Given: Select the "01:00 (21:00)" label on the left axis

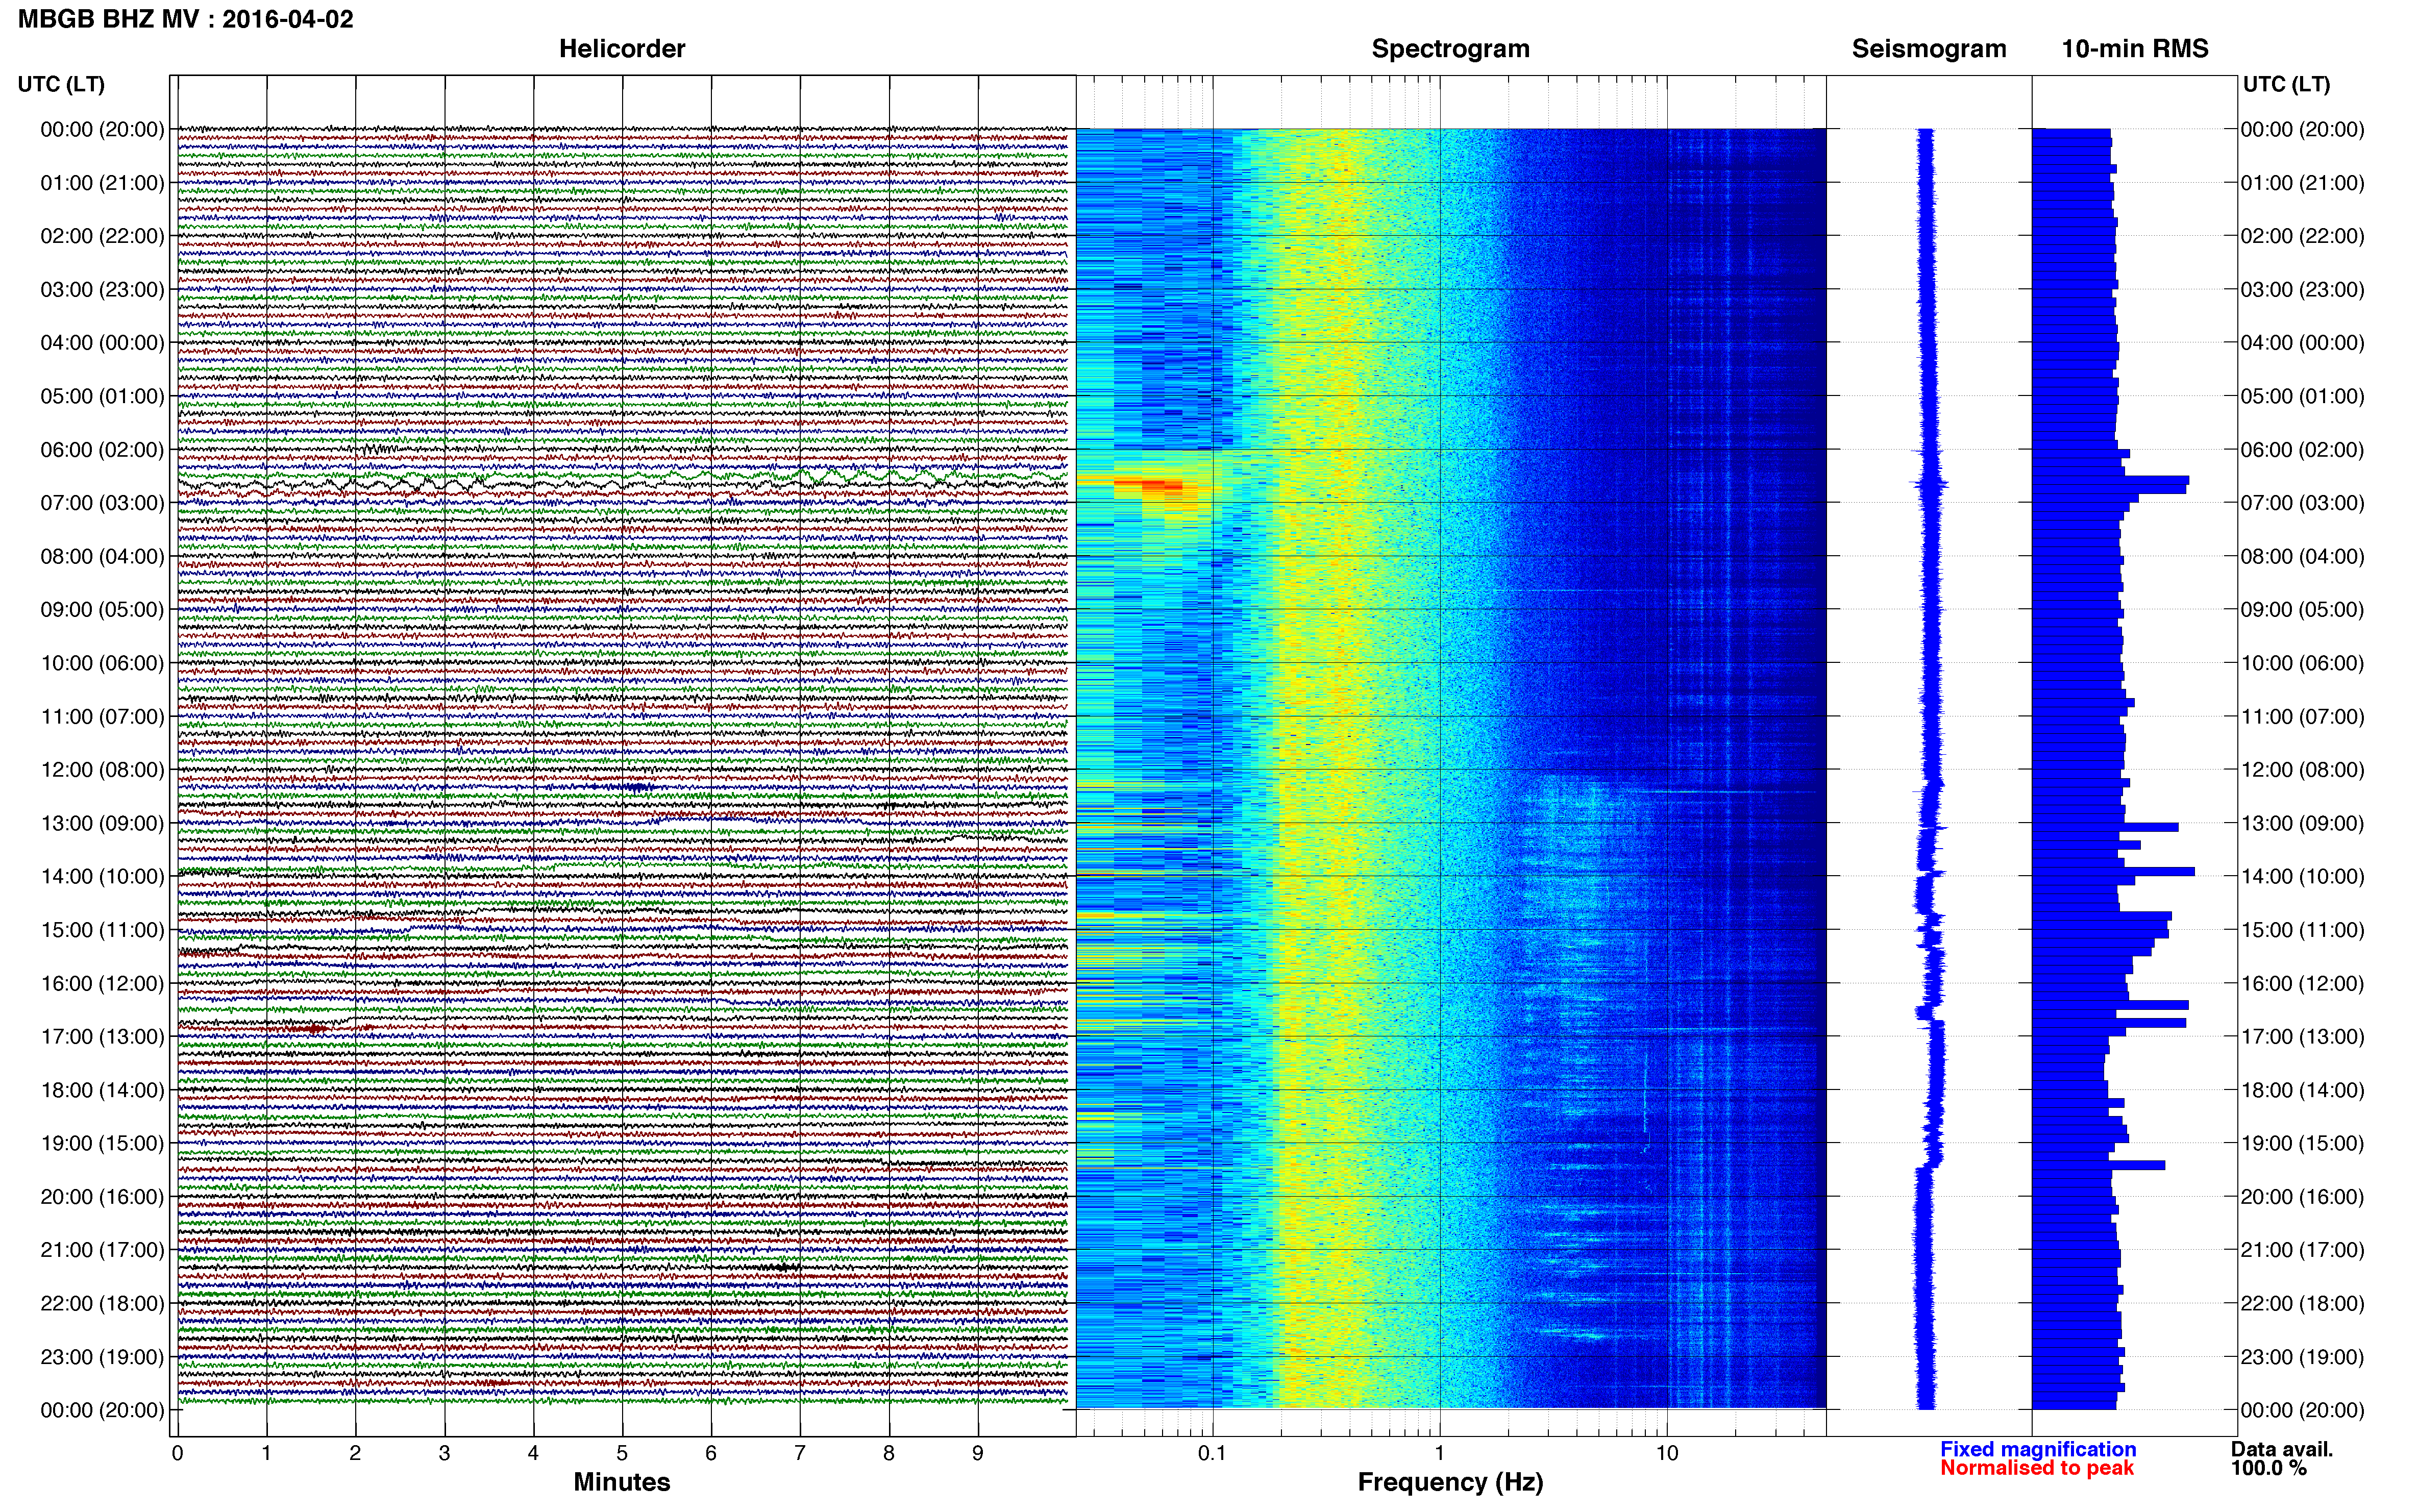Looking at the screenshot, I should click(102, 183).
